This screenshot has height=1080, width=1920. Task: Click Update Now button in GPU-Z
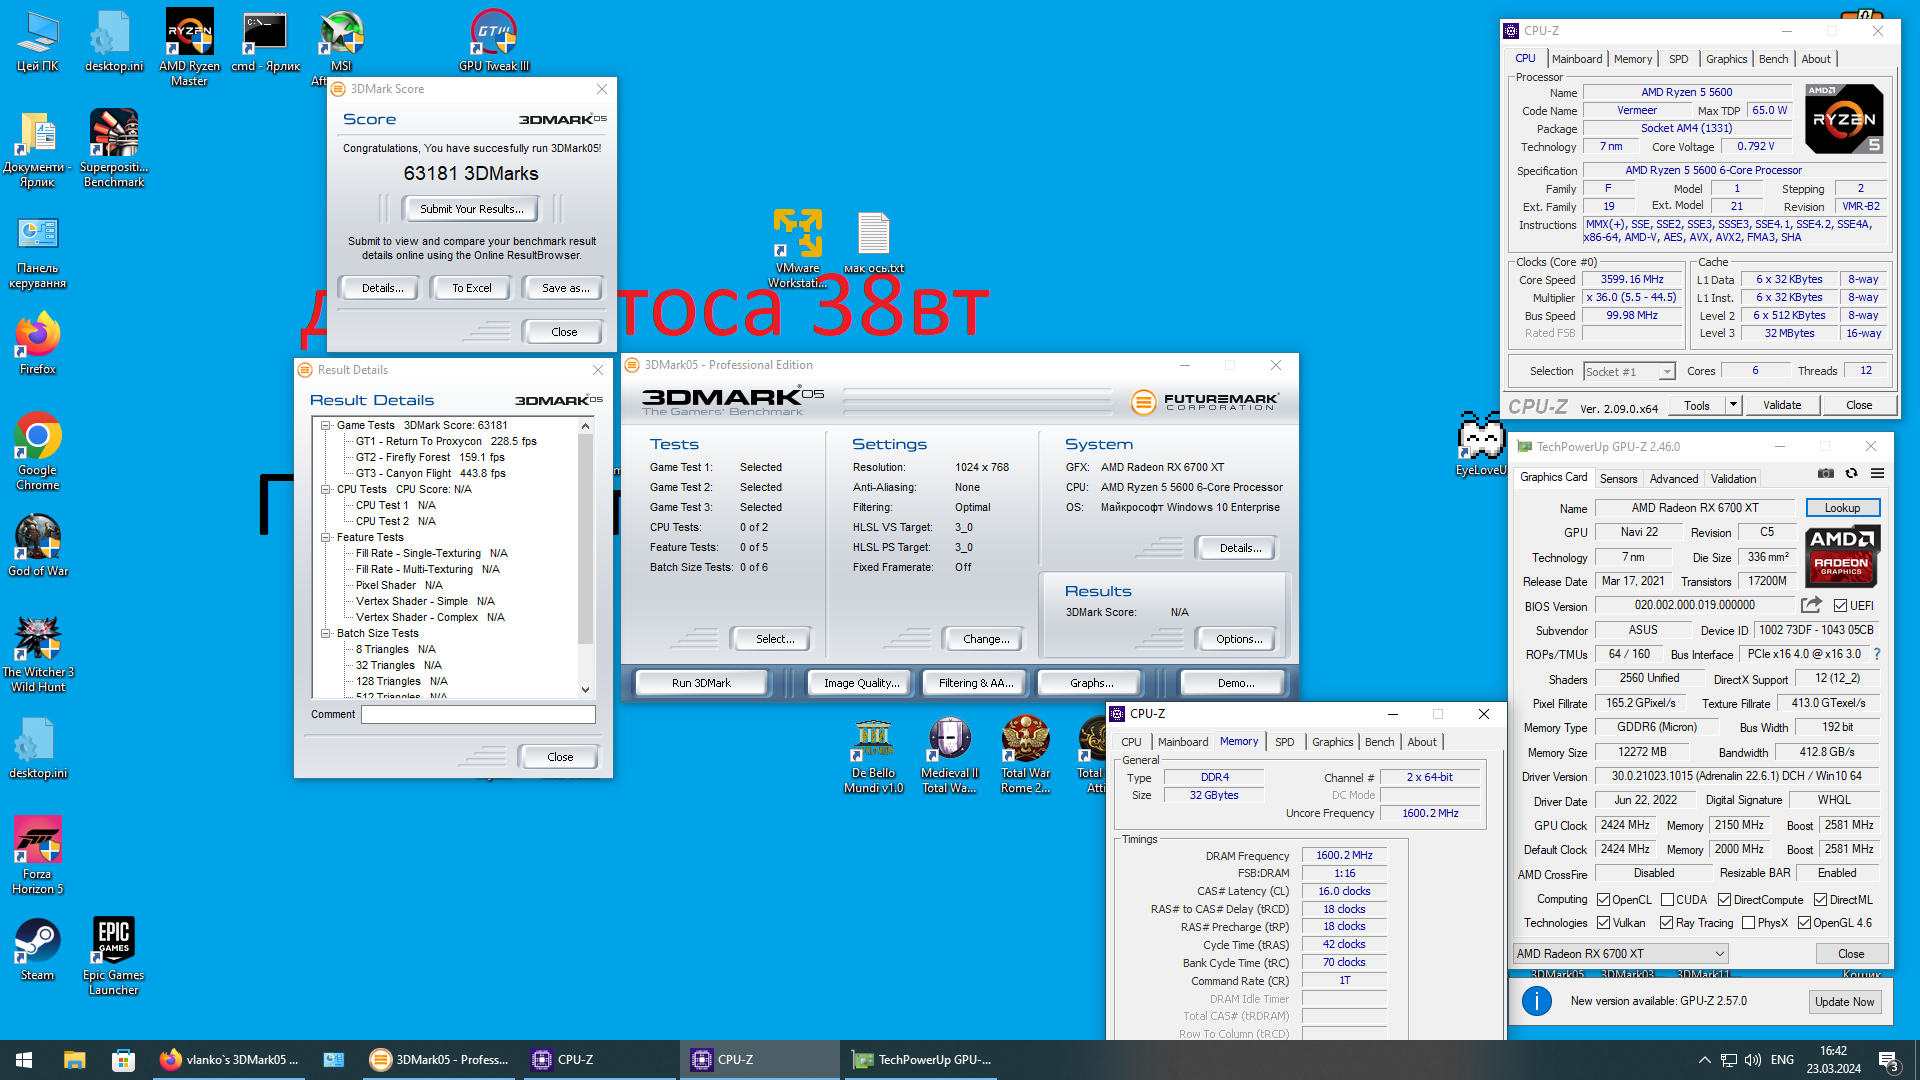1845,1002
